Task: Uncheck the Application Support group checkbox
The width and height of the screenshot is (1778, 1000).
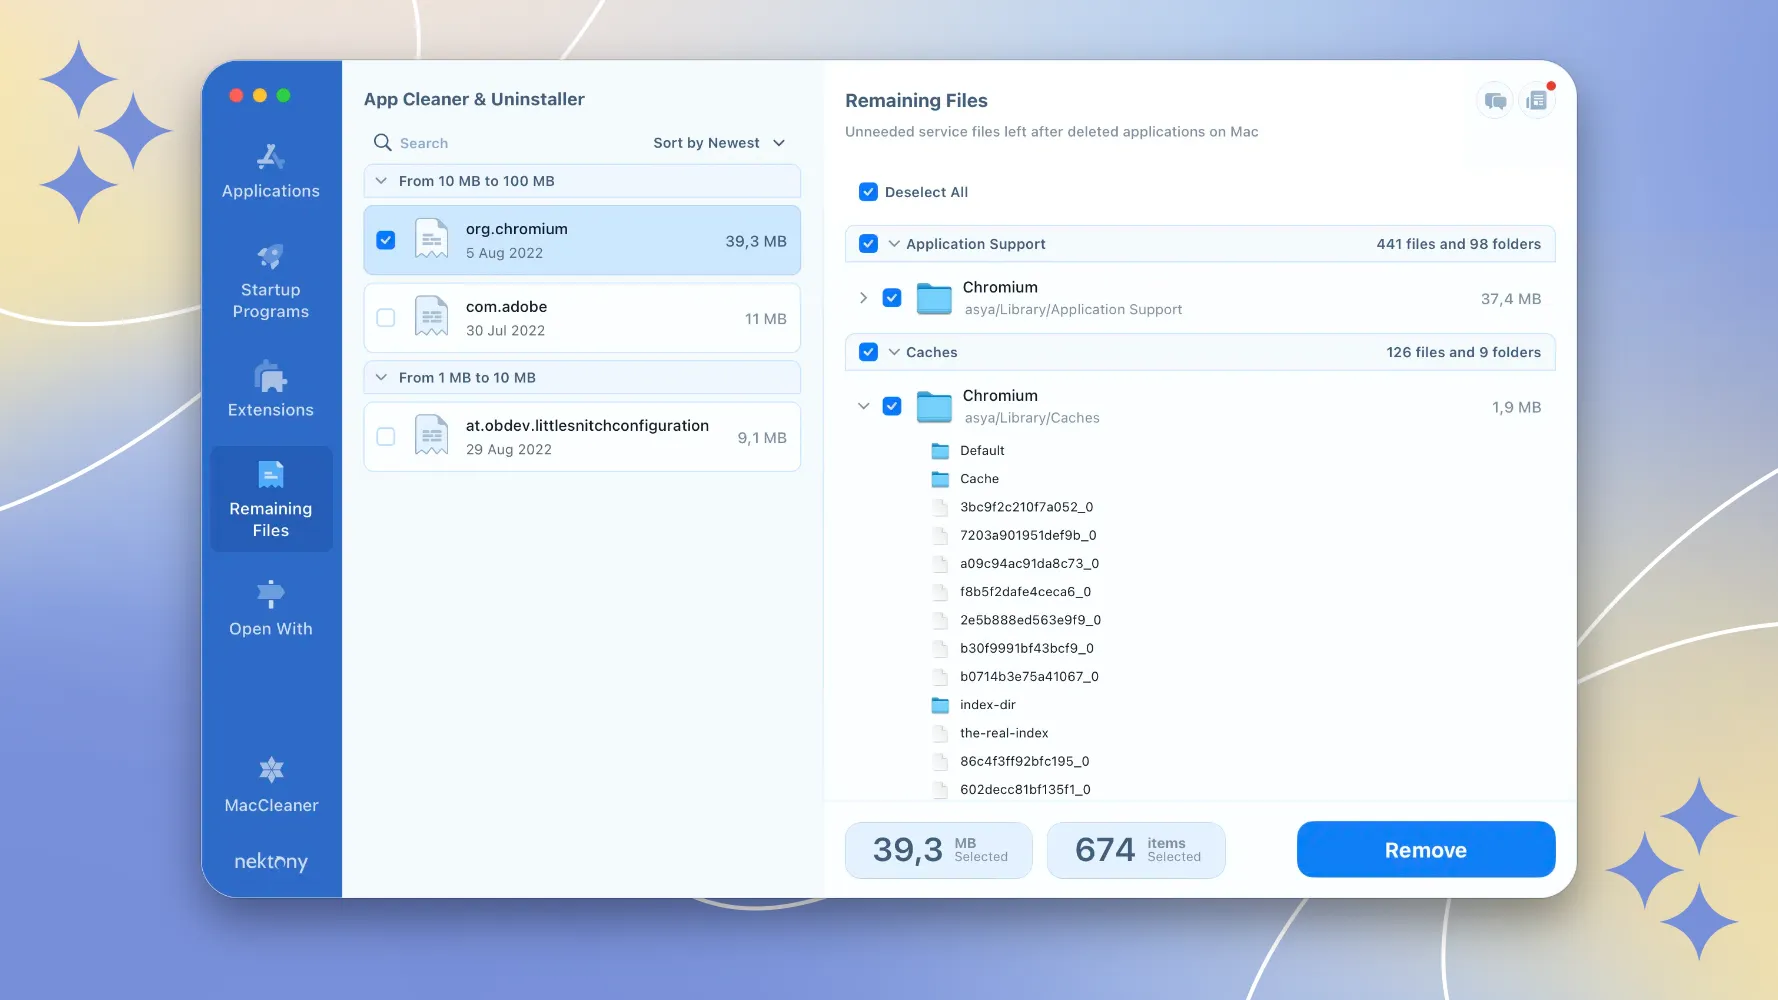Action: coord(868,244)
